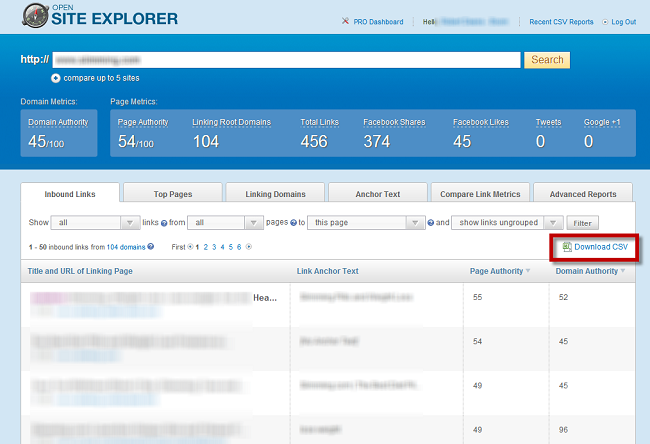
Task: Click Domain Authority value 52
Action: (563, 297)
